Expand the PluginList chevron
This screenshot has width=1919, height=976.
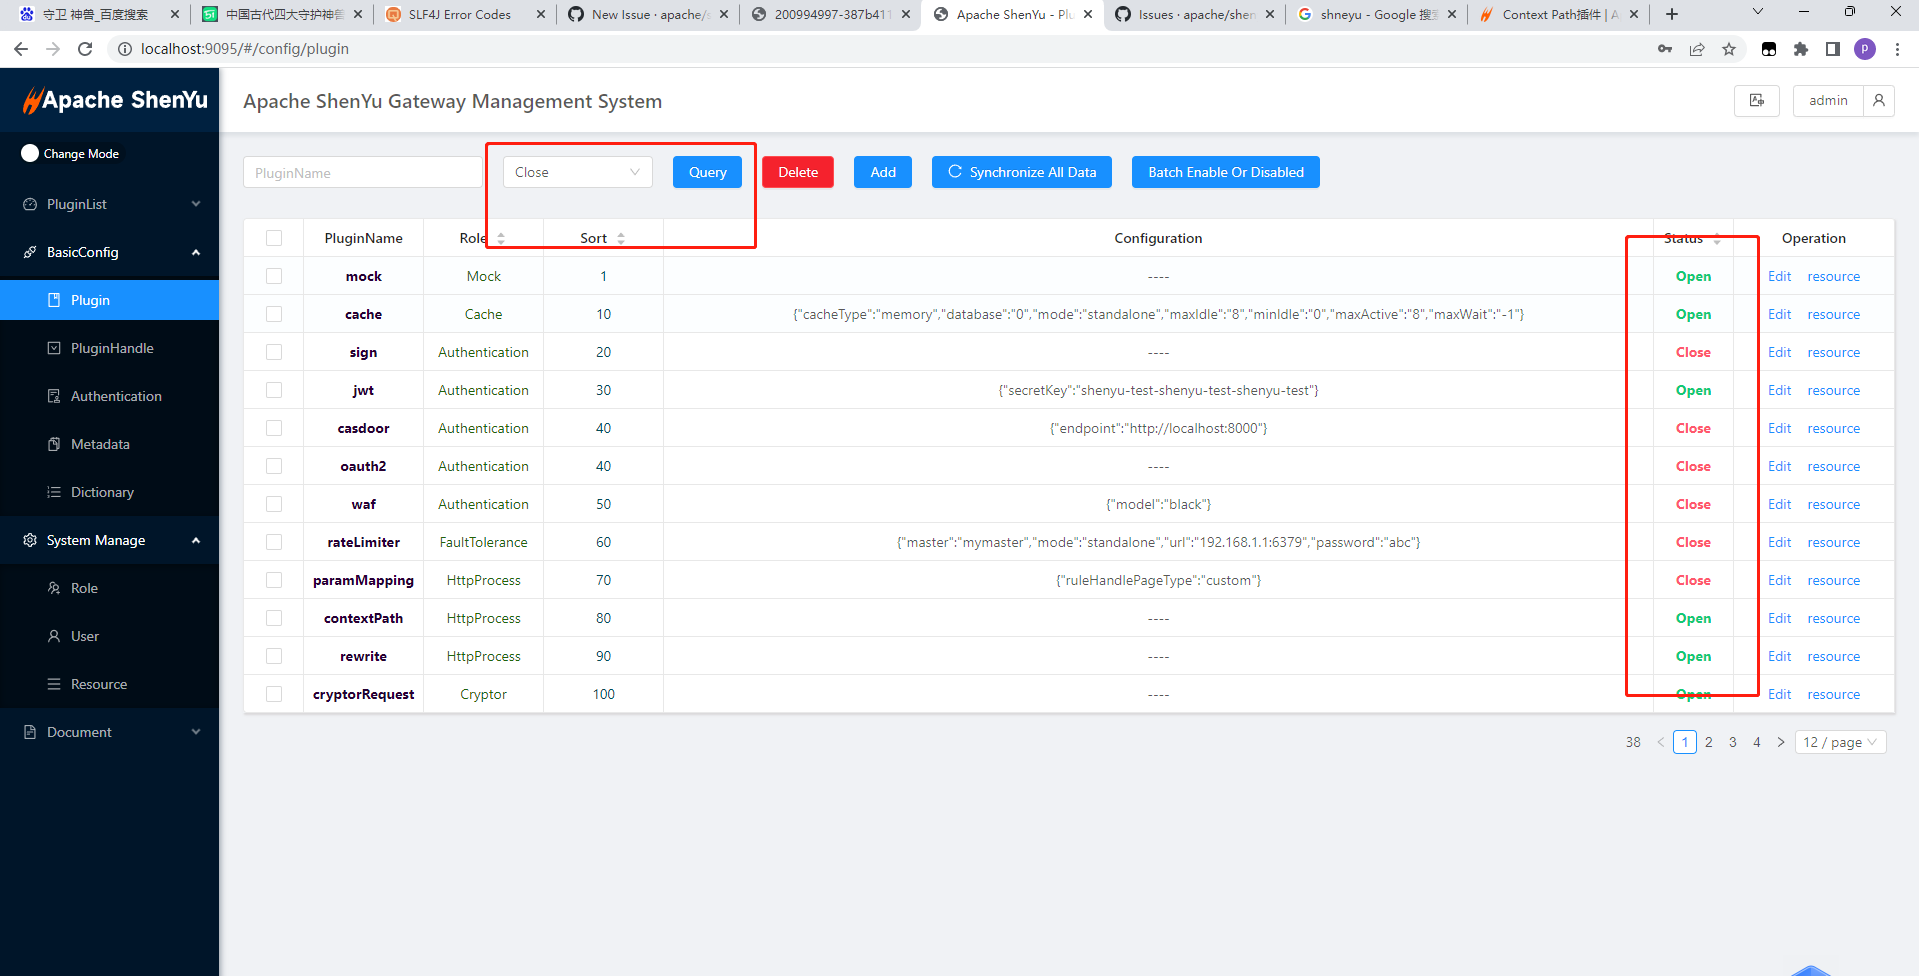196,204
